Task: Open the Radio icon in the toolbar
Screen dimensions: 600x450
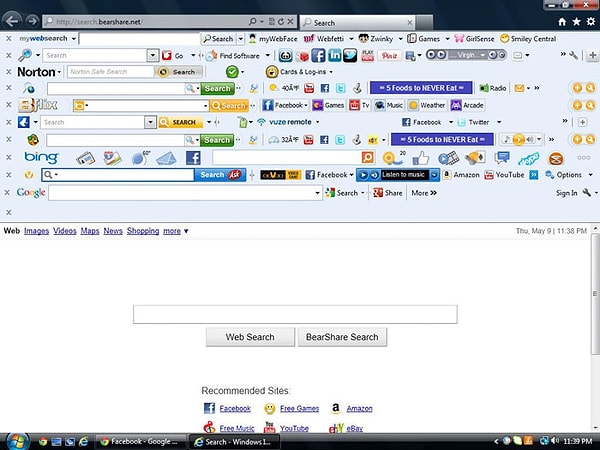Action: [x=484, y=88]
